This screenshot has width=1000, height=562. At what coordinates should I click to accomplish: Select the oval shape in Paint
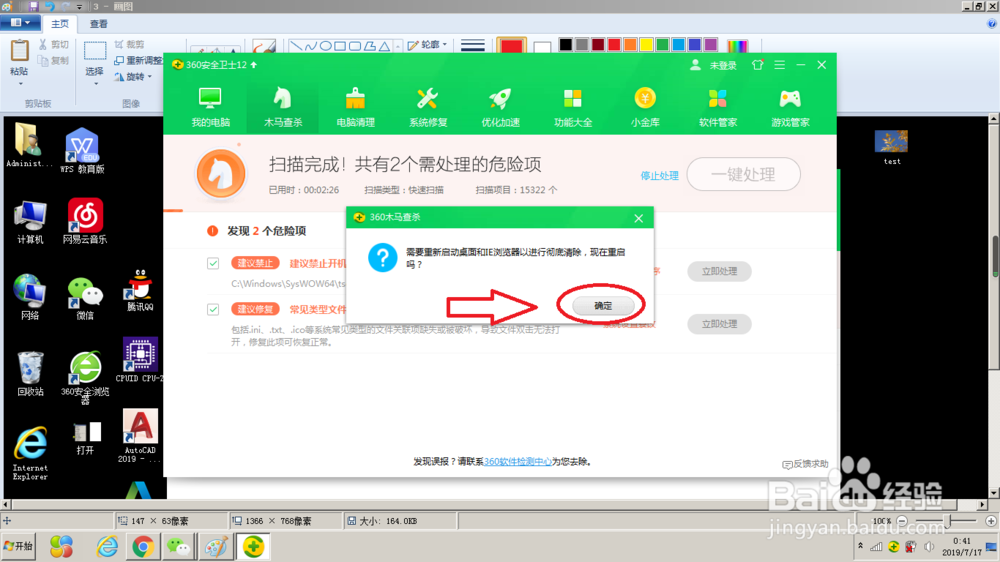[325, 46]
